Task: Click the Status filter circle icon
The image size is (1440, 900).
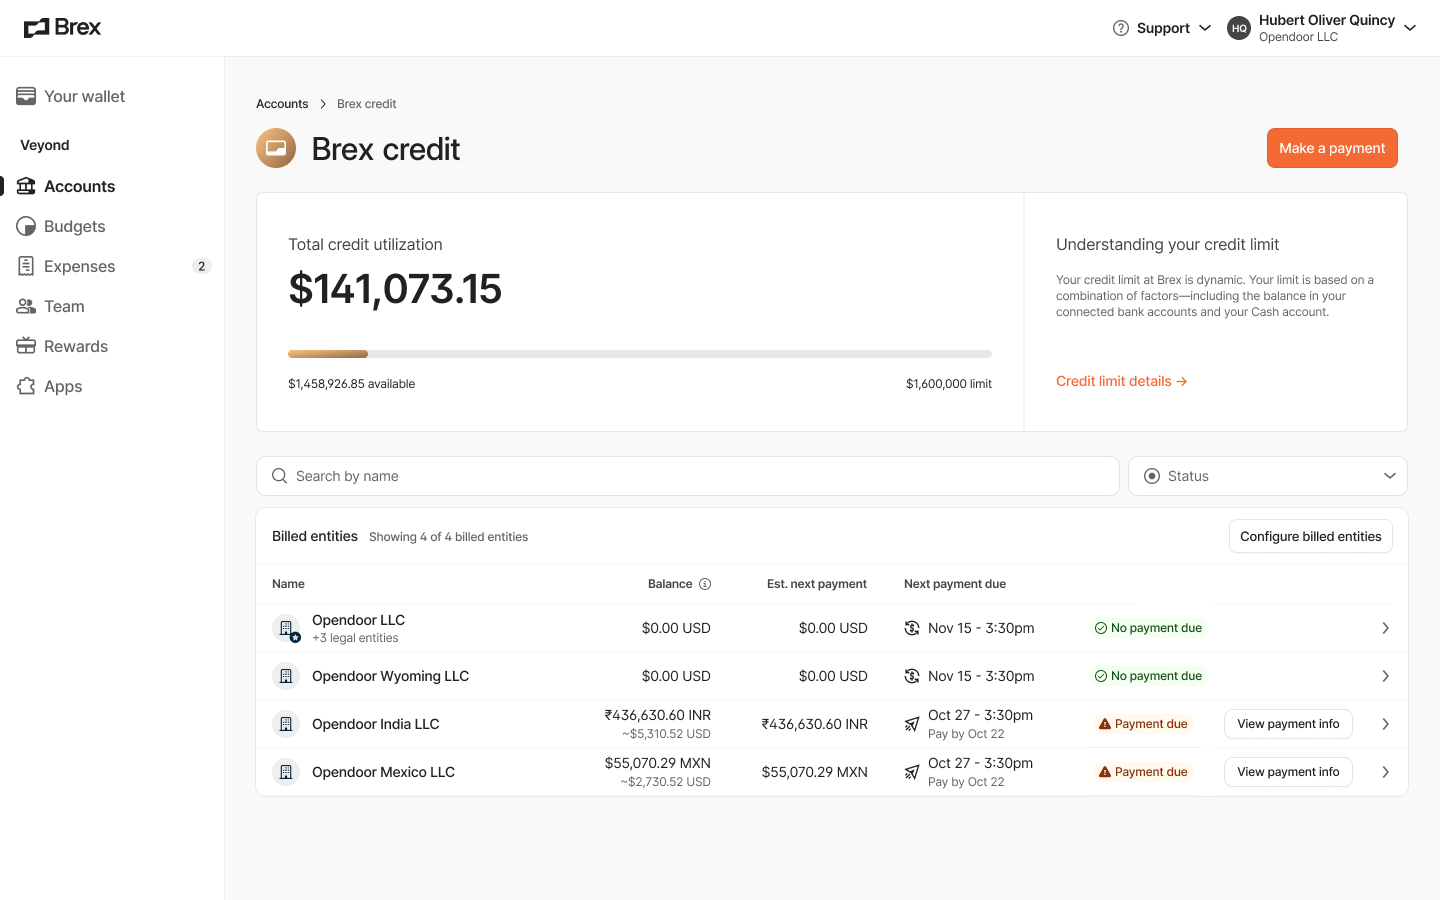Action: [x=1152, y=476]
